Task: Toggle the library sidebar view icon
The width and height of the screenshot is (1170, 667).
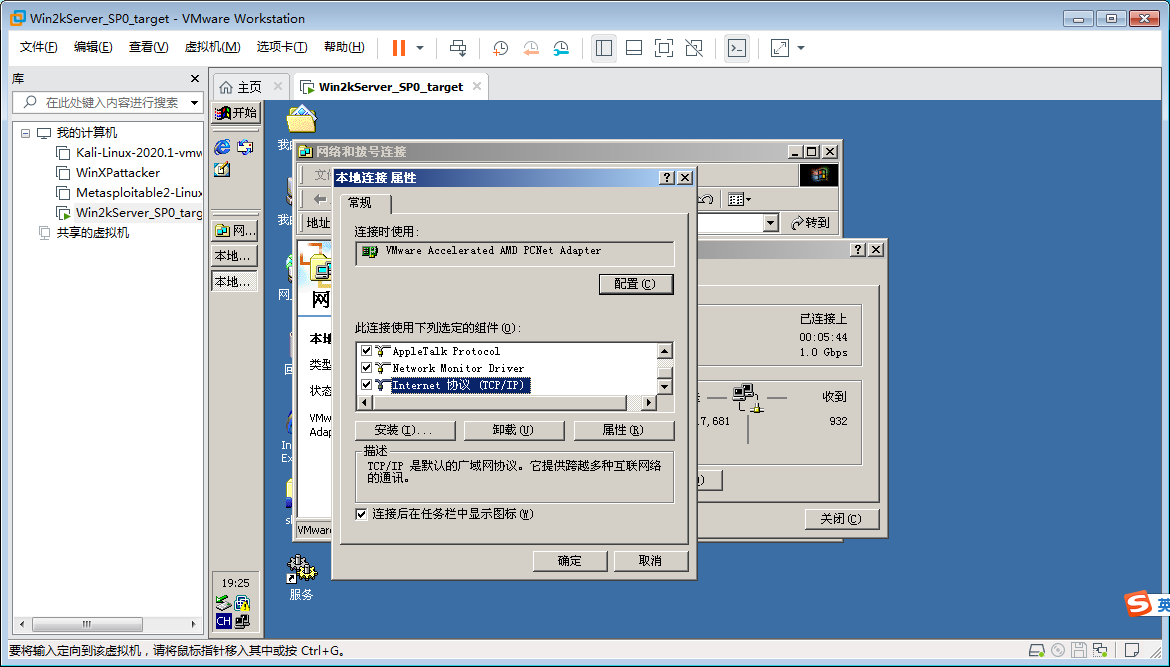Action: click(x=604, y=48)
